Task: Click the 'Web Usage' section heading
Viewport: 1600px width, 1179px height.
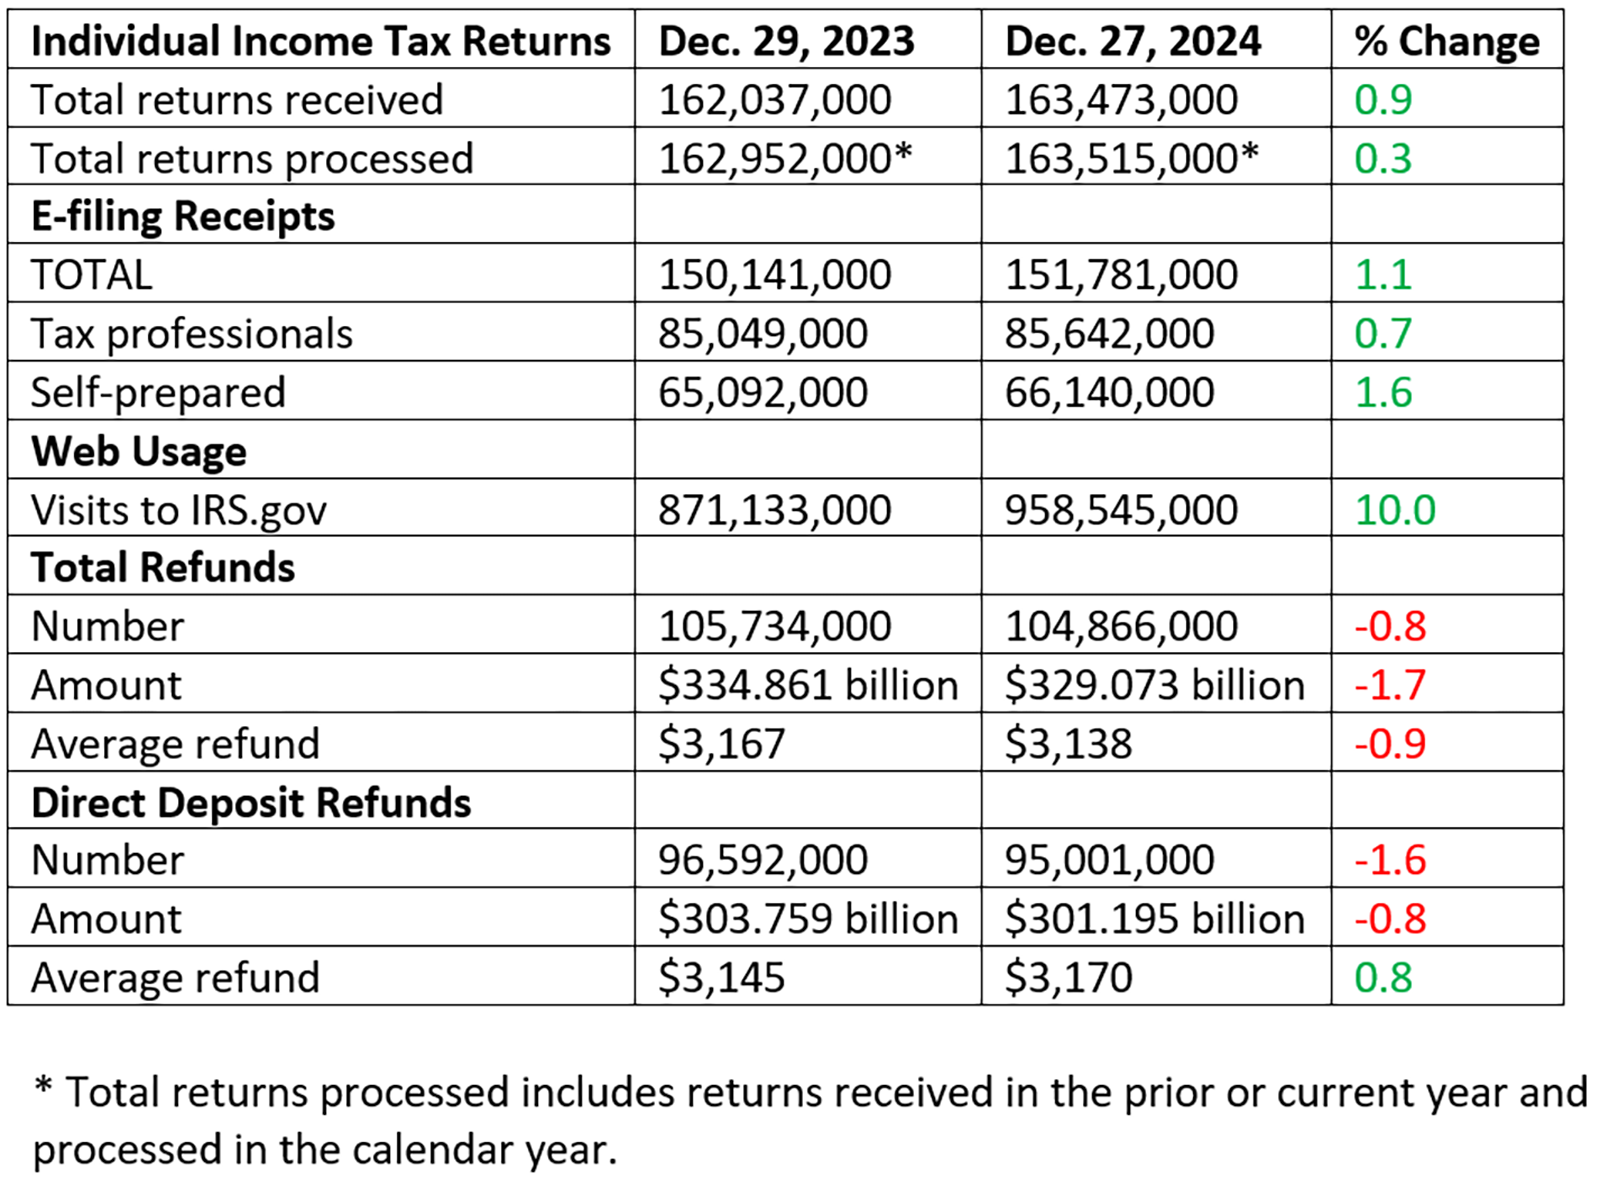Action: 139,451
